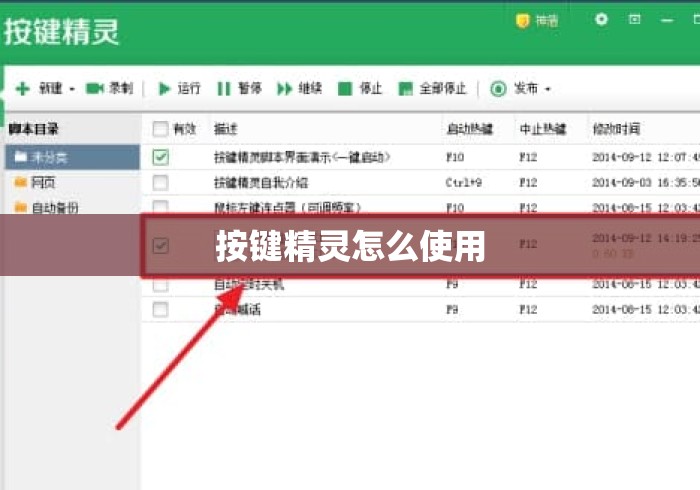This screenshot has width=700, height=490.
Task: Click F9 hotkey of the 喊话 row
Action: pyautogui.click(x=452, y=309)
